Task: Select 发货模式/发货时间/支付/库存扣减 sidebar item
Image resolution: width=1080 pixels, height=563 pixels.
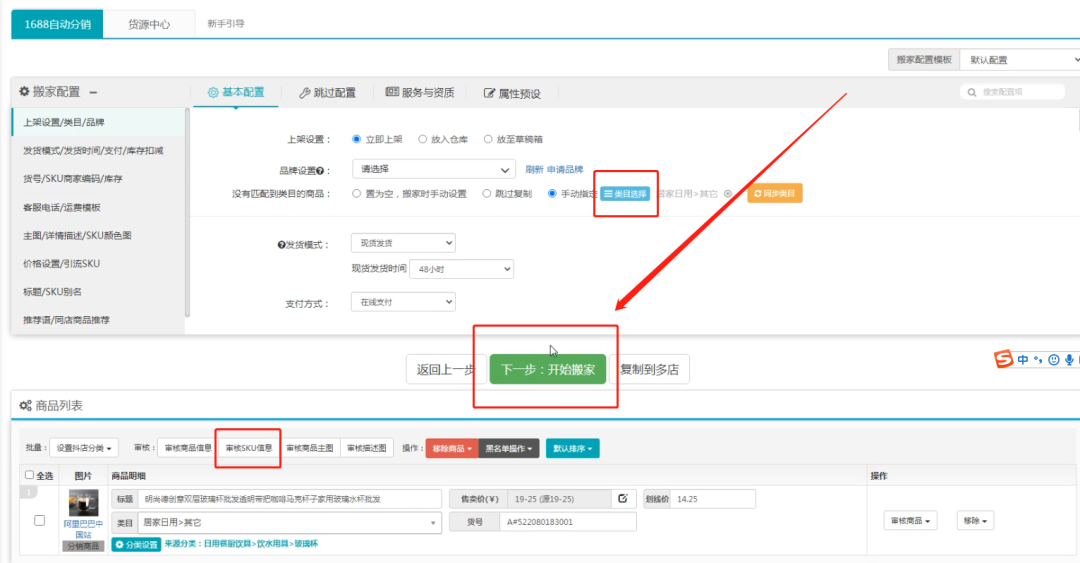Action: click(98, 150)
